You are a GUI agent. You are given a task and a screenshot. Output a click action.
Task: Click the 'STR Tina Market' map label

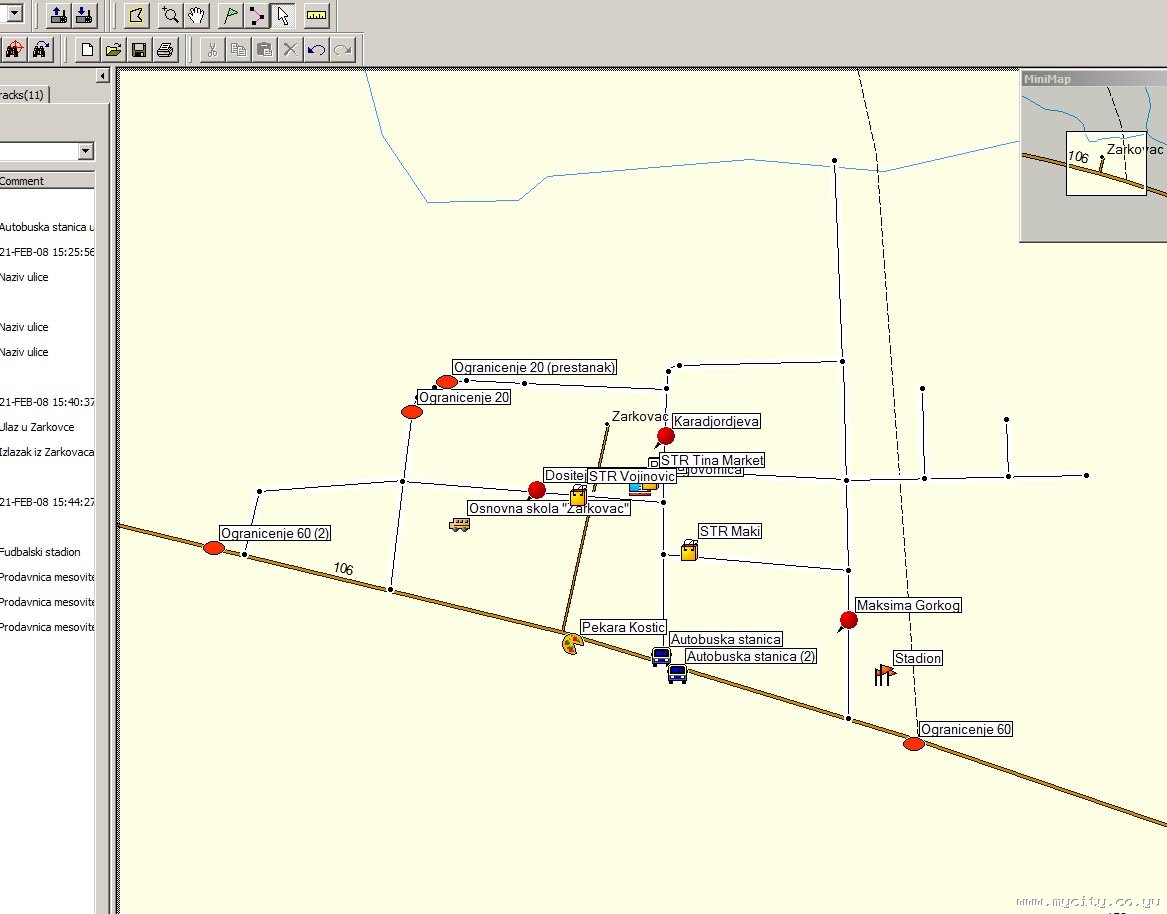click(x=712, y=460)
